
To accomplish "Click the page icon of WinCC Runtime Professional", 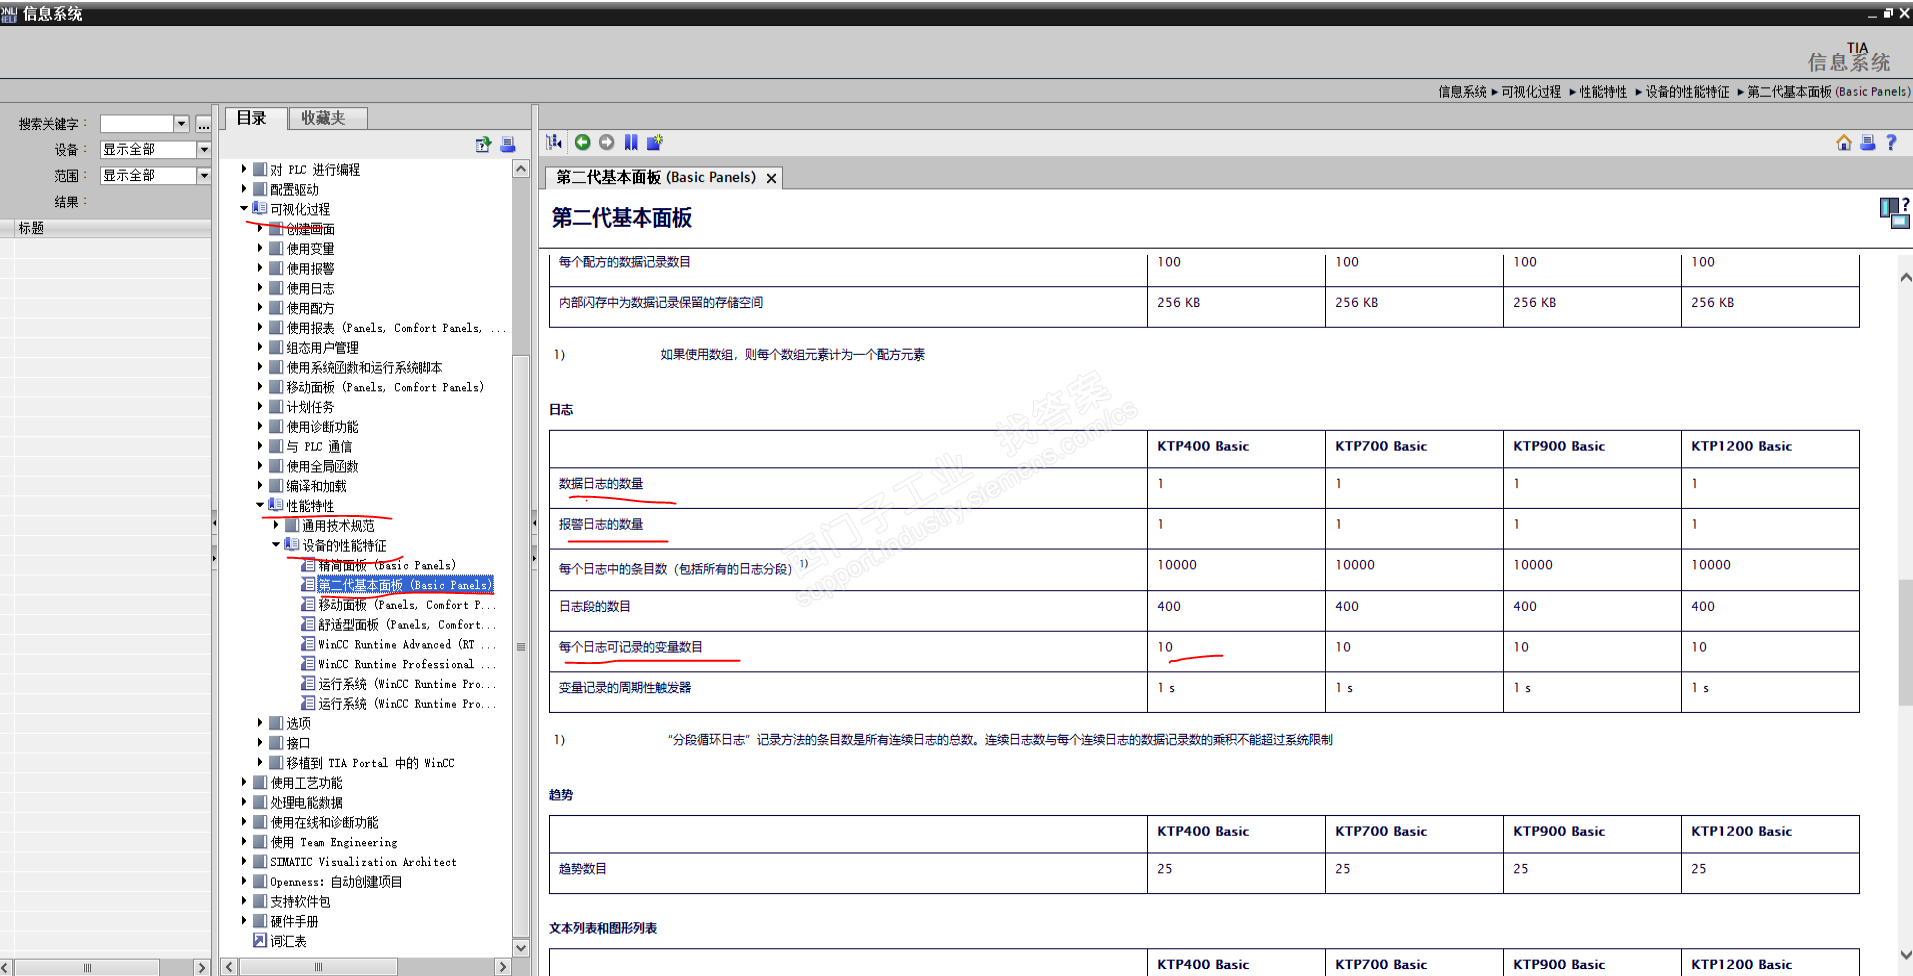I will click(x=309, y=664).
